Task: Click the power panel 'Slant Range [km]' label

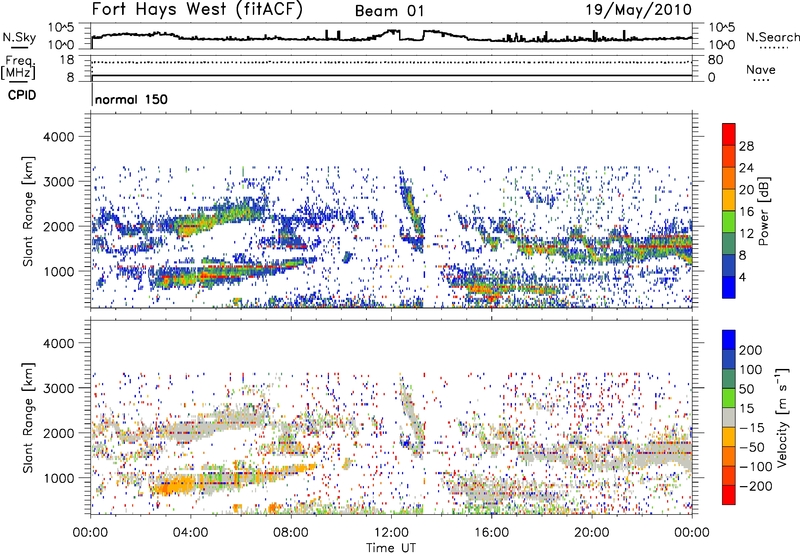Action: point(28,211)
